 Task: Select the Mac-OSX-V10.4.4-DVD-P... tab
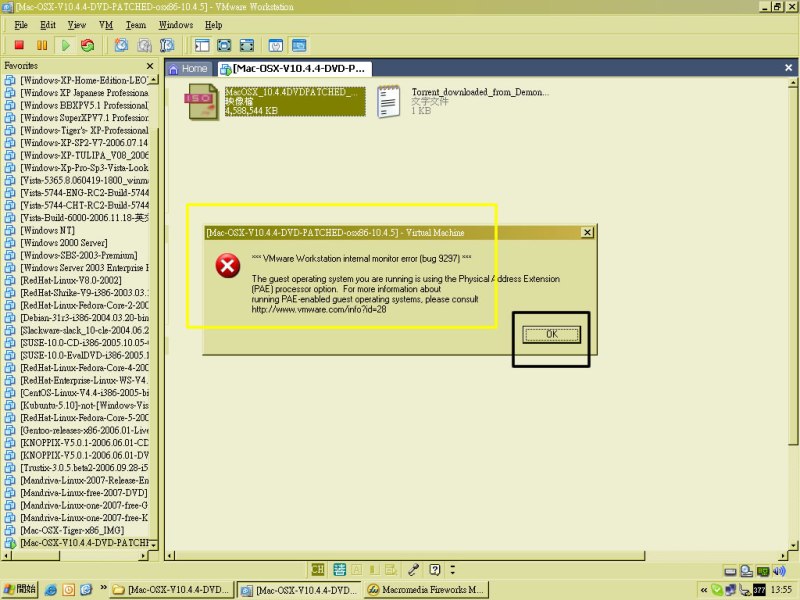tap(294, 69)
